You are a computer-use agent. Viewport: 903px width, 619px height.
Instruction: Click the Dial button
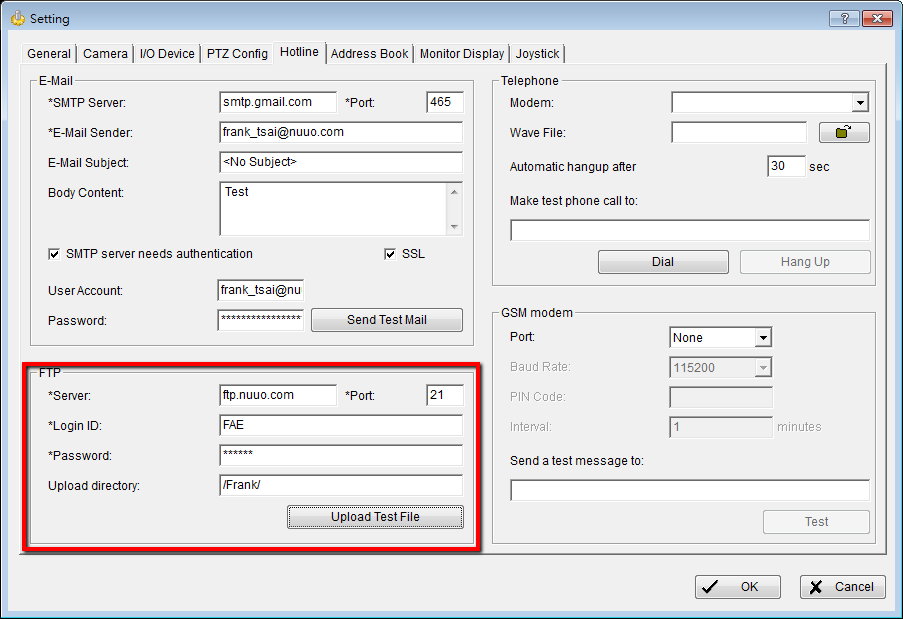(662, 262)
